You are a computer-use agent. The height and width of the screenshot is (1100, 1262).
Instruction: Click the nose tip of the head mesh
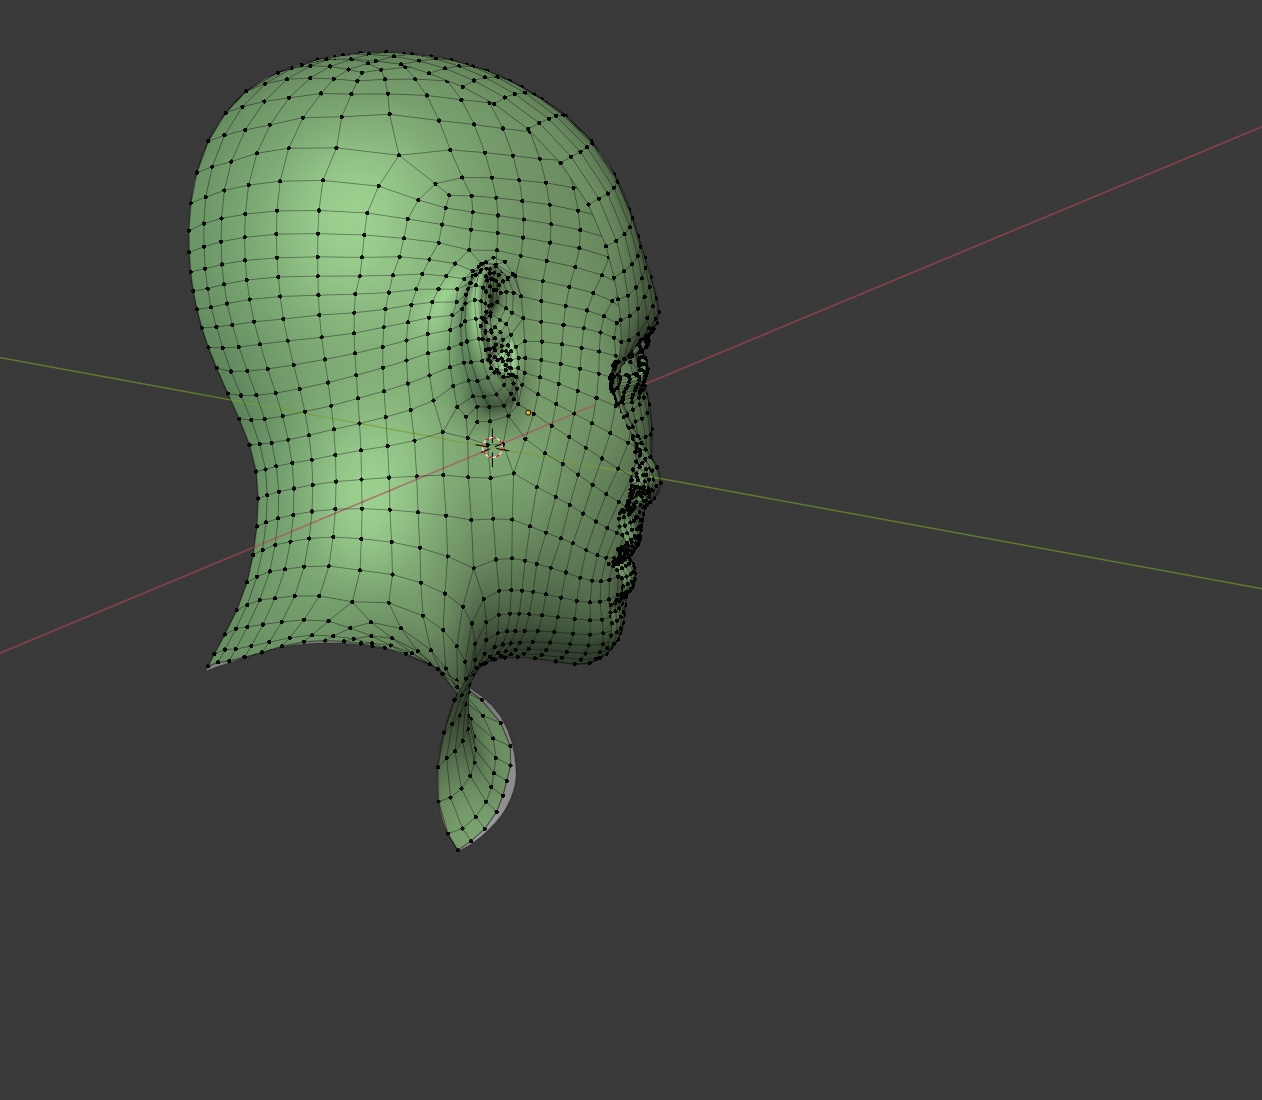click(657, 481)
